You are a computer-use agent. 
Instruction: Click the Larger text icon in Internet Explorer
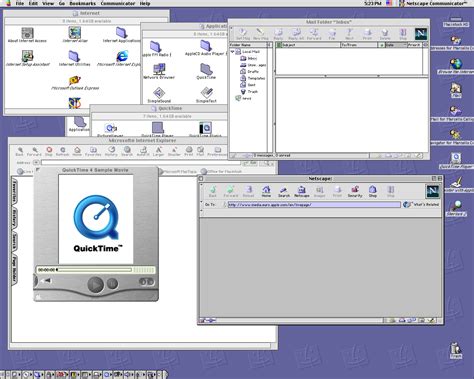[158, 151]
